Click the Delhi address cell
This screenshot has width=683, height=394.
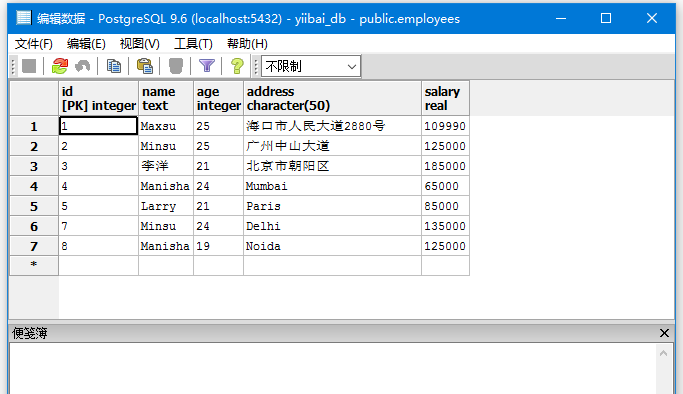point(332,226)
